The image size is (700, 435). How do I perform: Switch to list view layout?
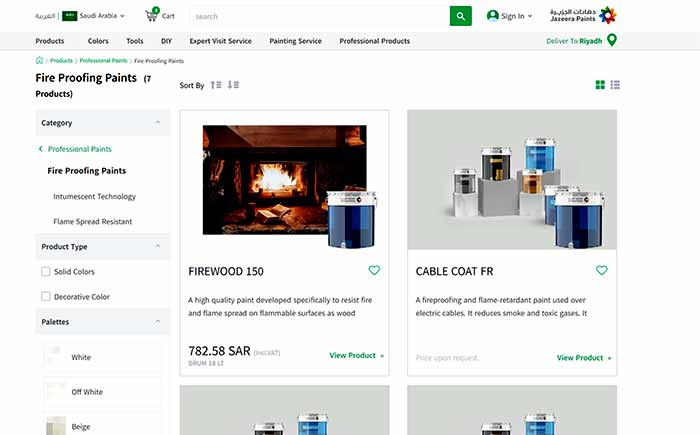615,85
